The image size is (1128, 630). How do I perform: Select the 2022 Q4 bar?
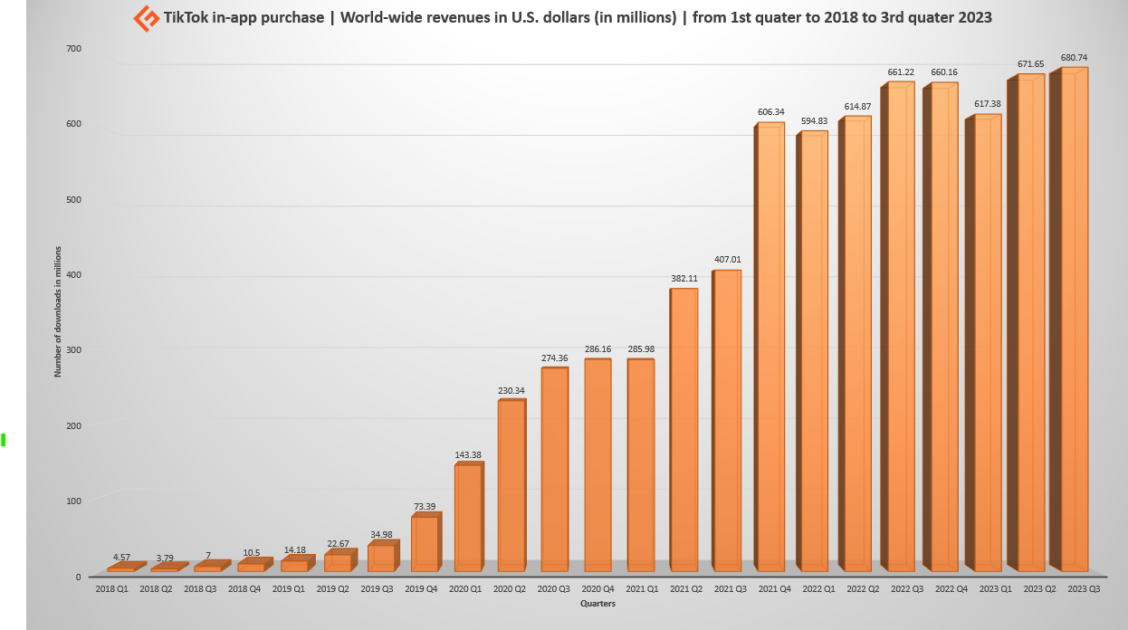(941, 327)
